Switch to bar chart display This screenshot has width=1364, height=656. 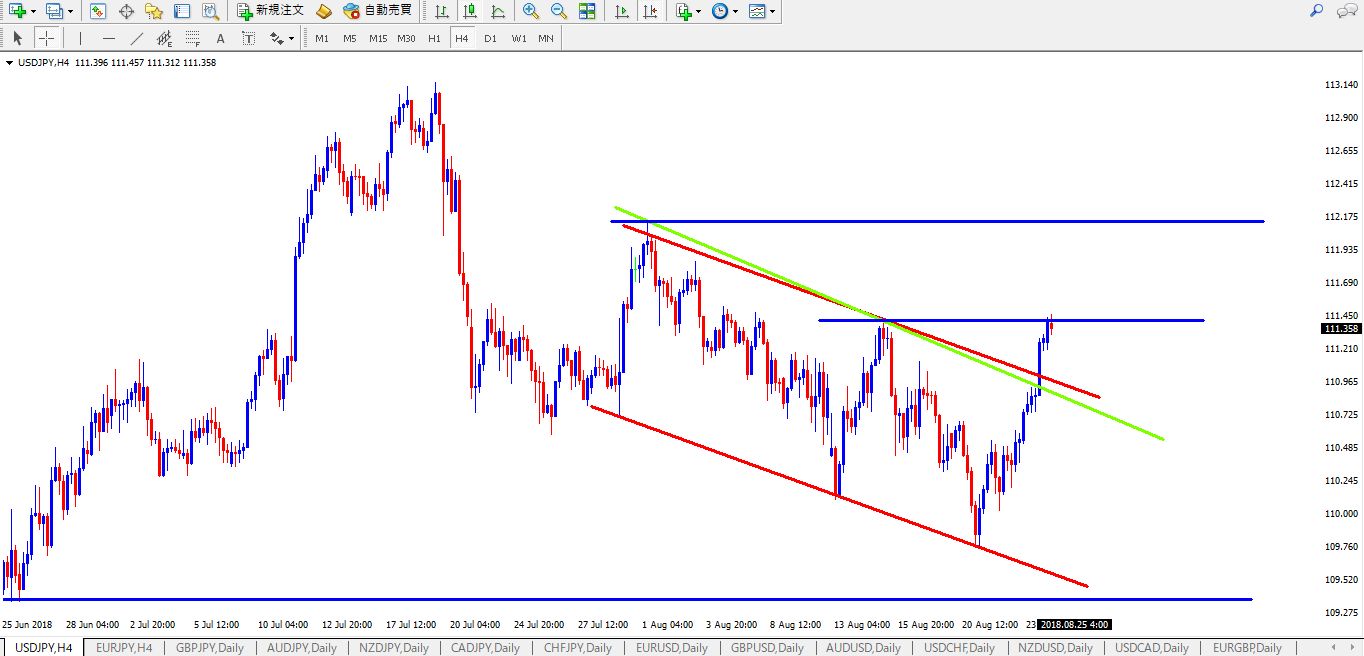[442, 11]
